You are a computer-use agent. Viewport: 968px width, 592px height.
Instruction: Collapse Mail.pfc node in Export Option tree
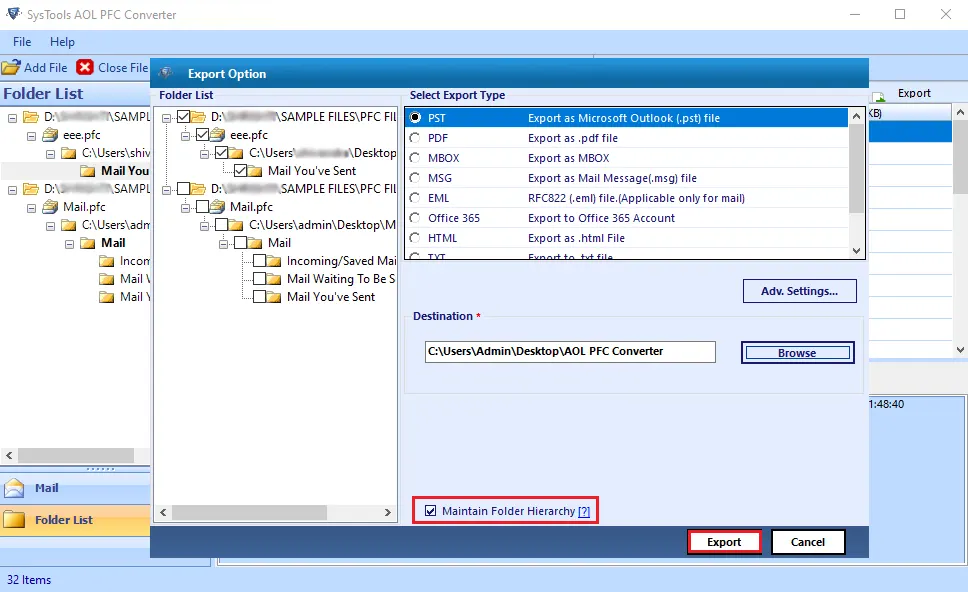(185, 208)
